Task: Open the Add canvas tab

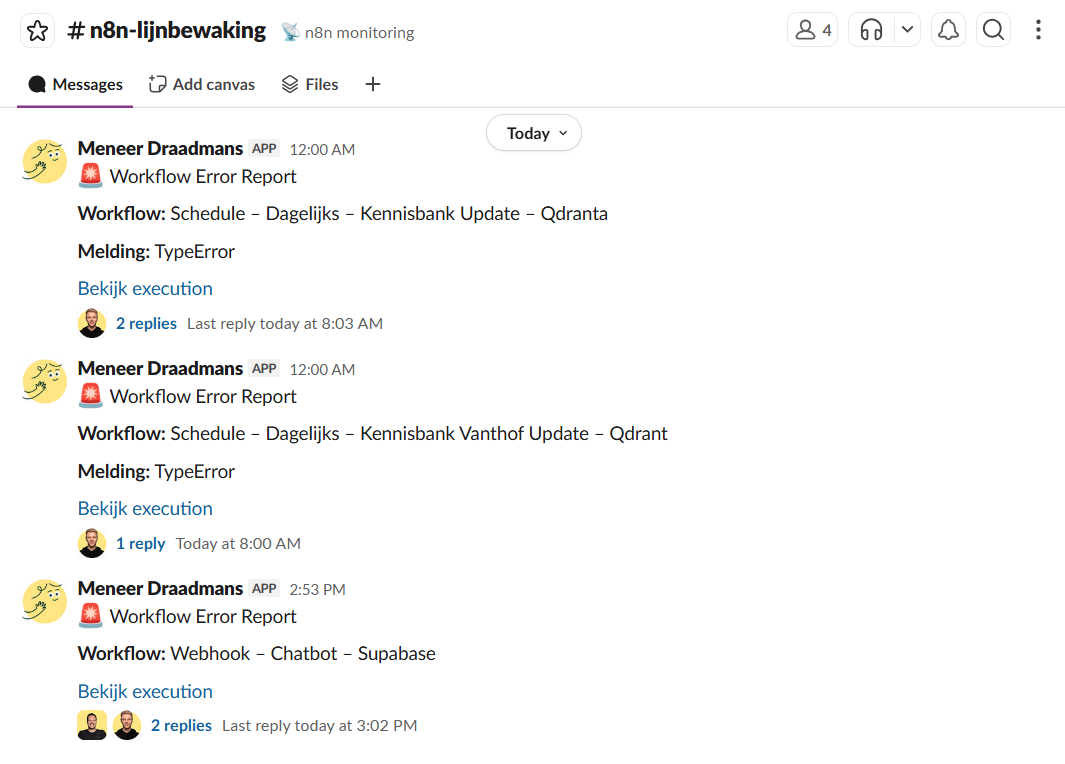Action: click(x=201, y=84)
